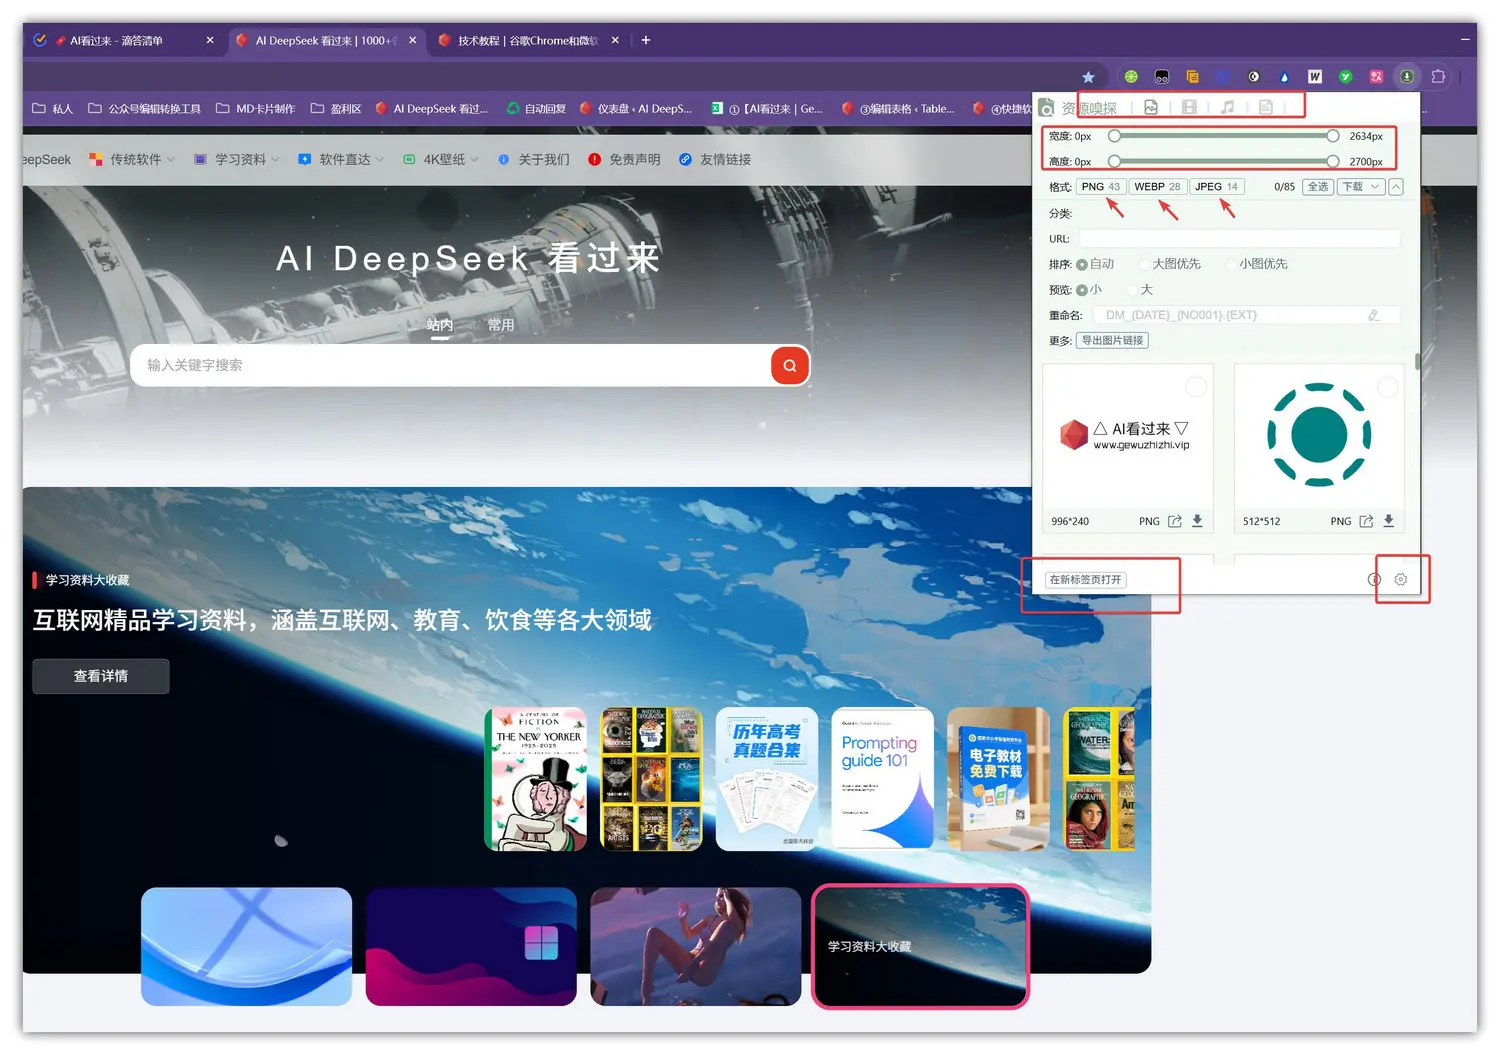The height and width of the screenshot is (1055, 1500).
Task: Open the 历年高考真题合集 thumbnail
Action: [x=767, y=779]
